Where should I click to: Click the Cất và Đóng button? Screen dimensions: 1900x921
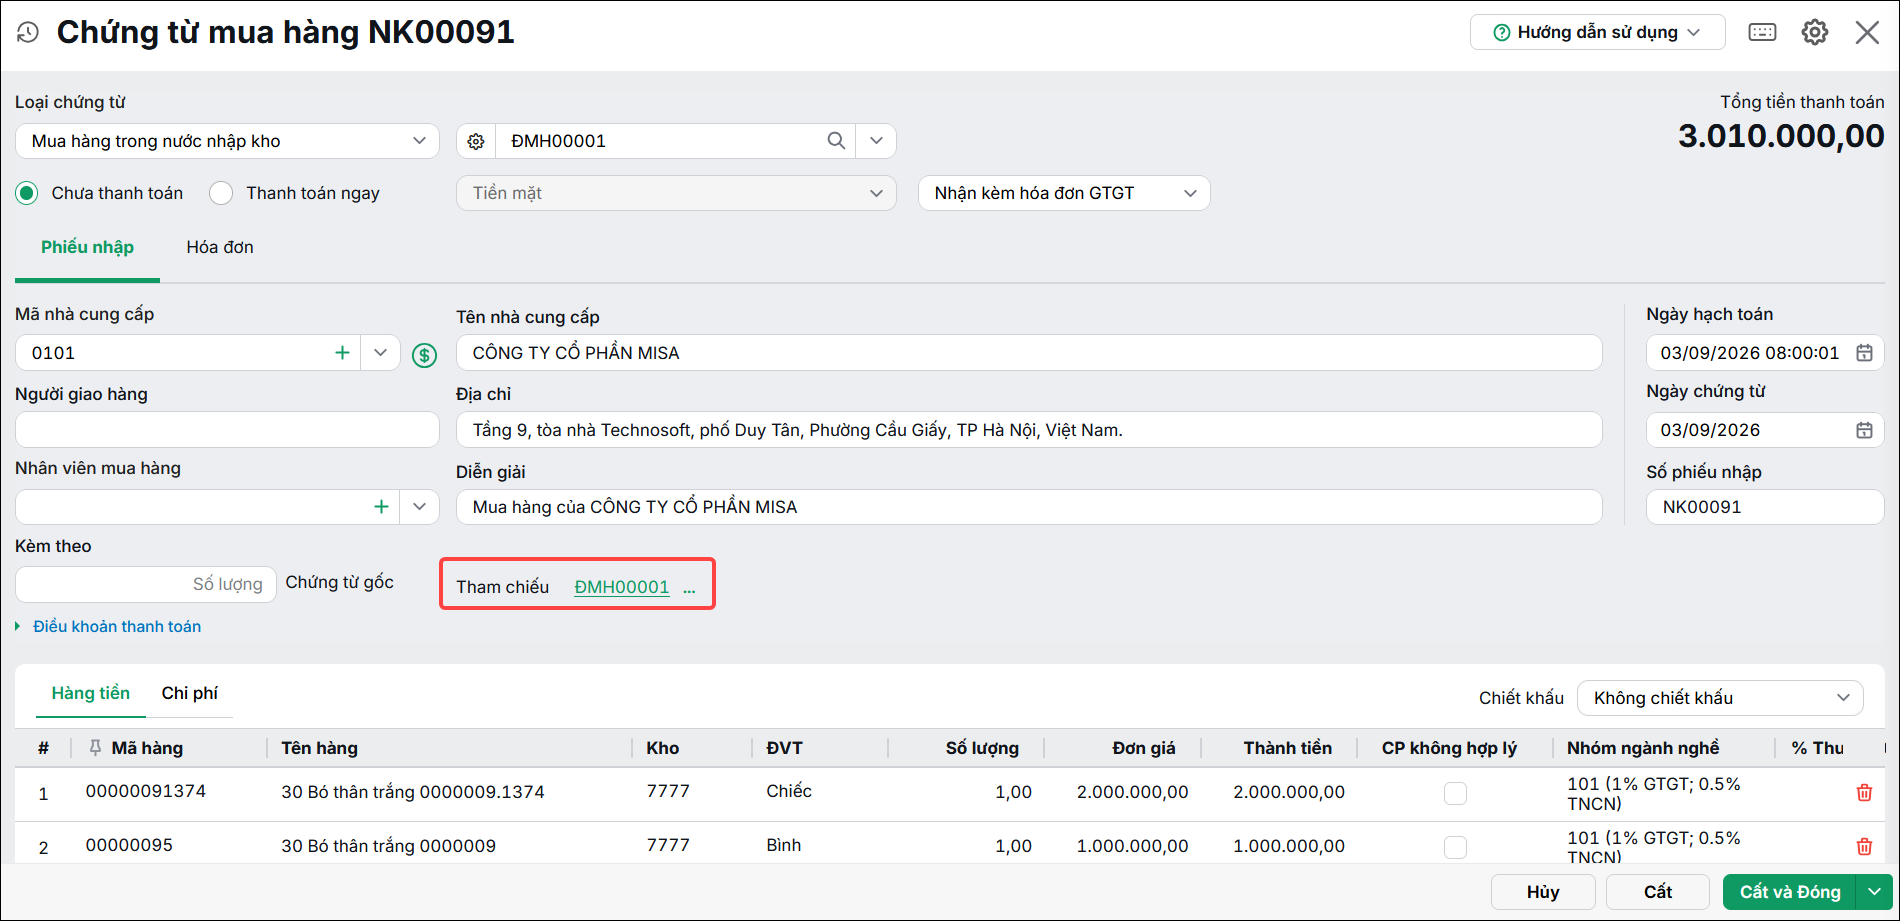tap(1789, 892)
